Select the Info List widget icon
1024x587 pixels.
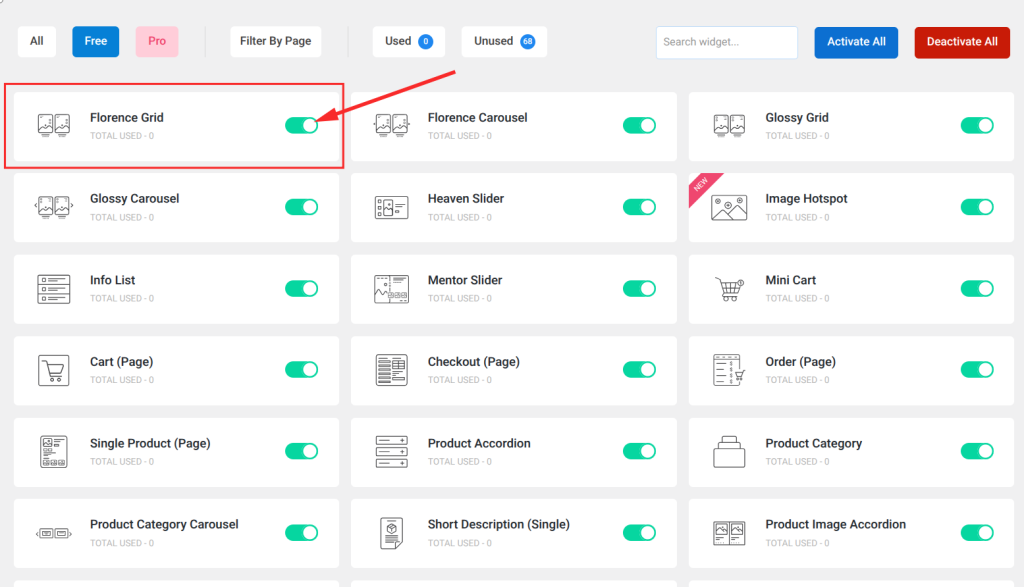click(x=54, y=288)
